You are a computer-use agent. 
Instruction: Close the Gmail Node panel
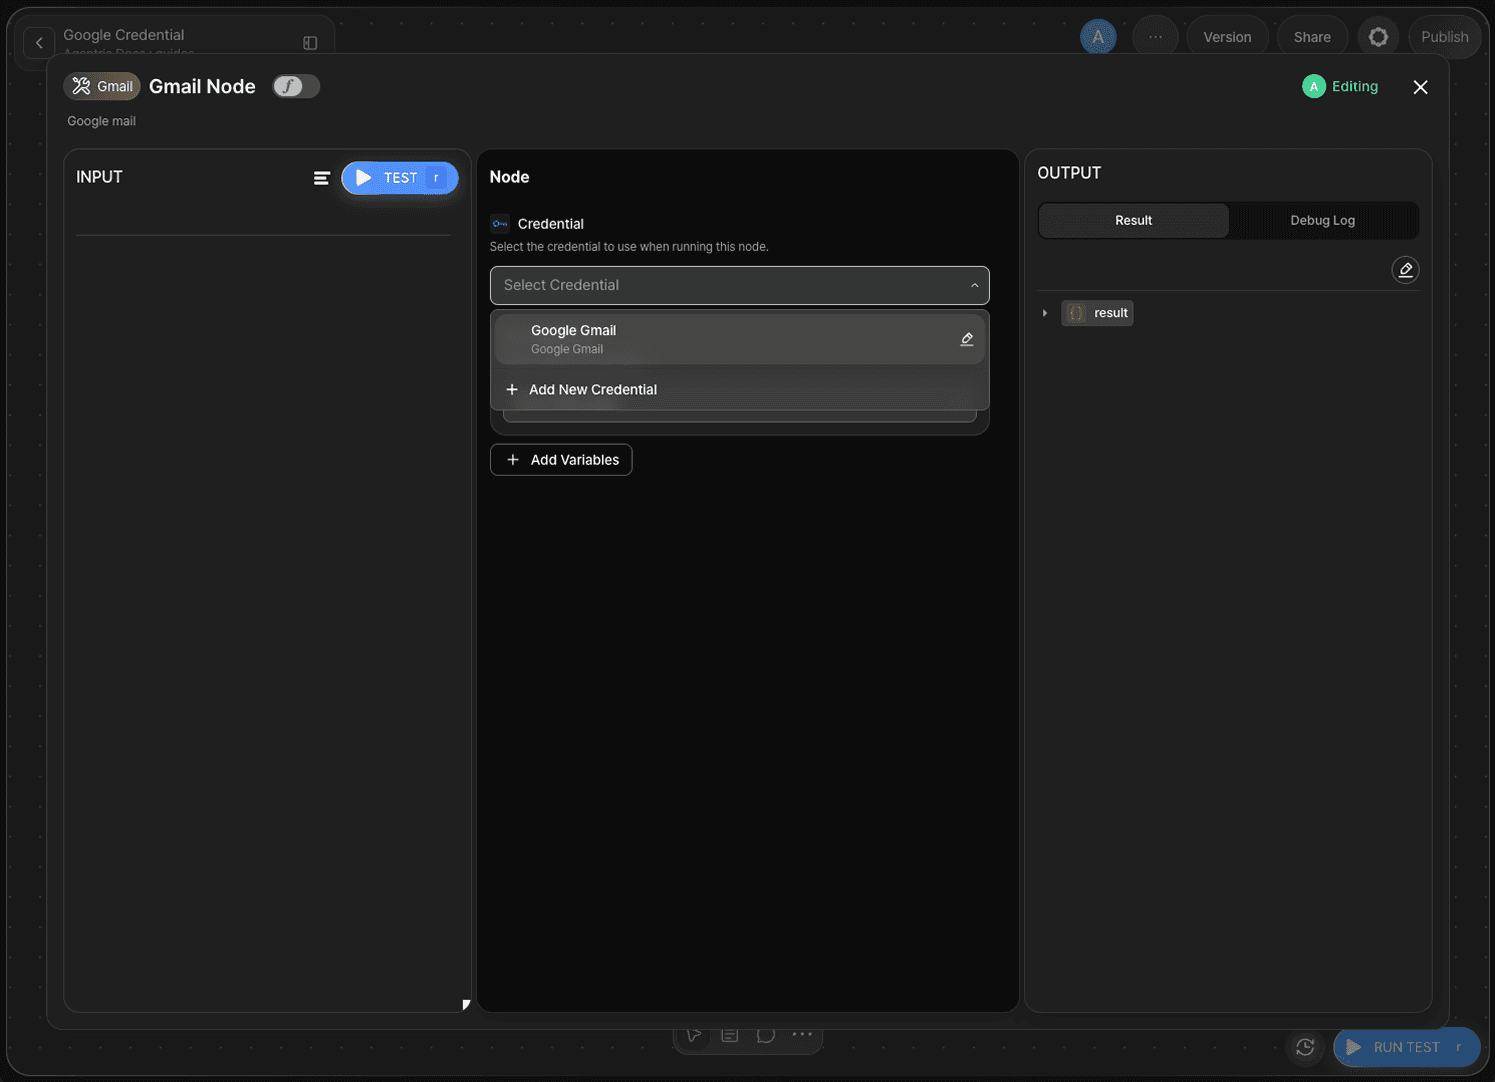pyautogui.click(x=1420, y=87)
